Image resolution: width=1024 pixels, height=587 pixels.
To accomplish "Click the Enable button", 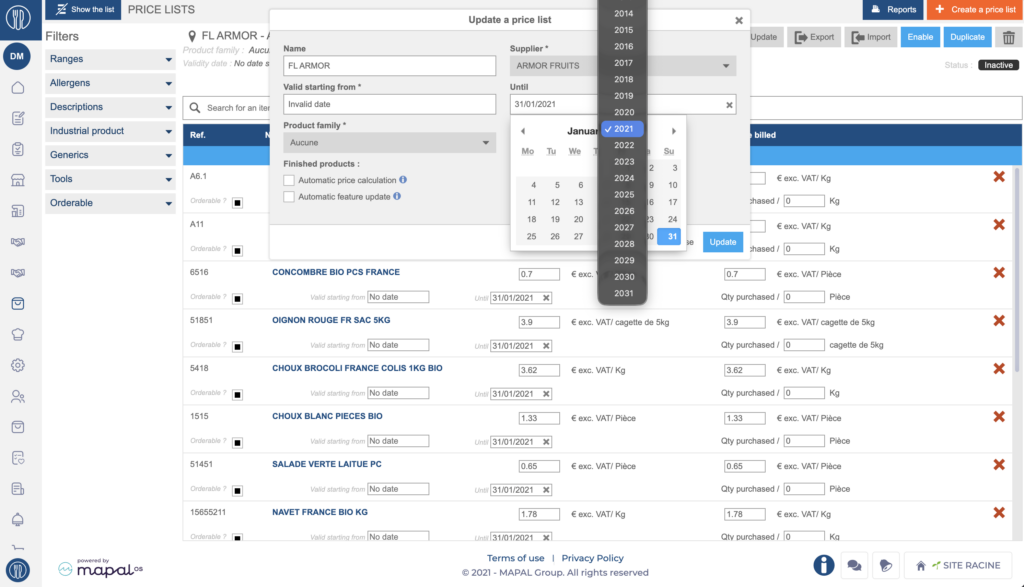I will [x=920, y=37].
